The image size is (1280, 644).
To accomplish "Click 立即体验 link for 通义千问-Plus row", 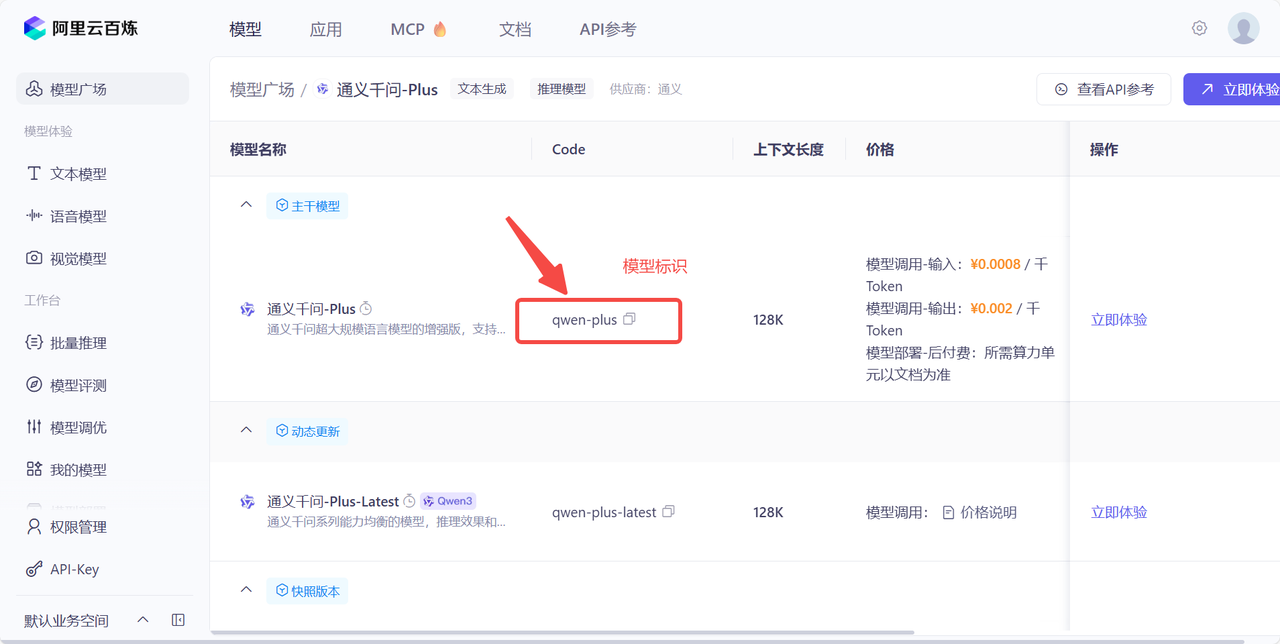I will click(x=1119, y=320).
